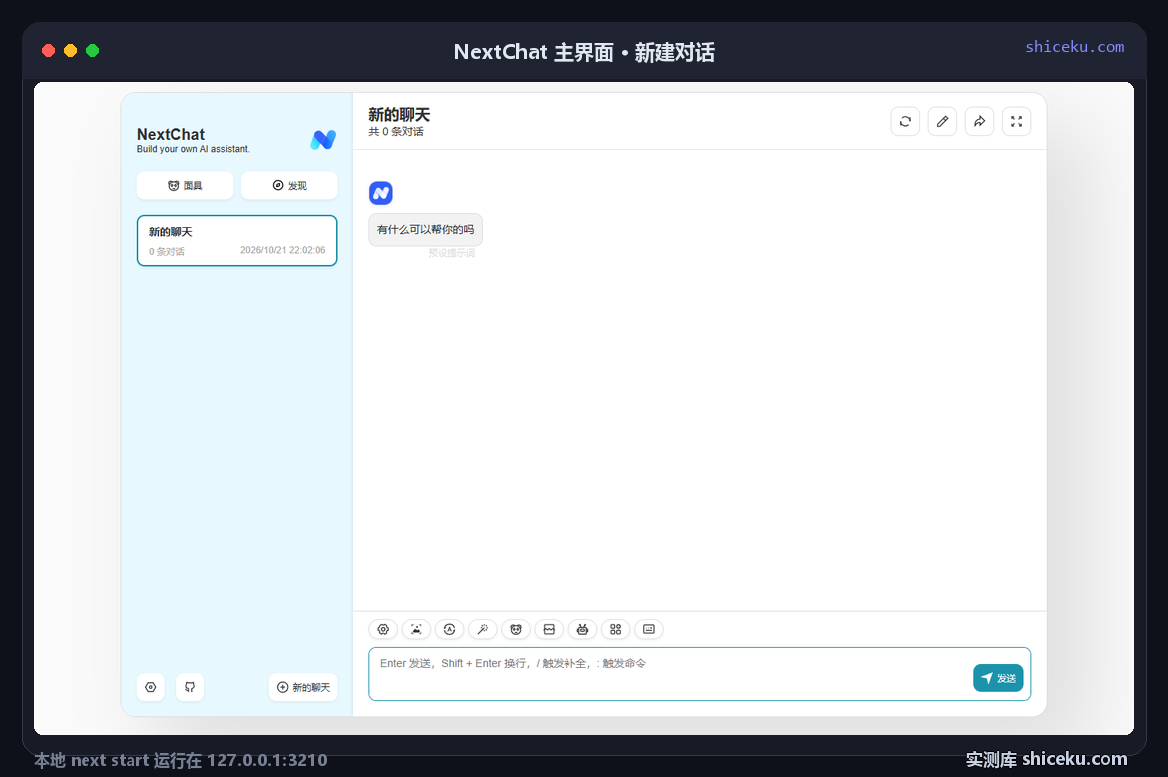This screenshot has width=1168, height=777.
Task: Edit chat title with pencil icon
Action: (x=942, y=121)
